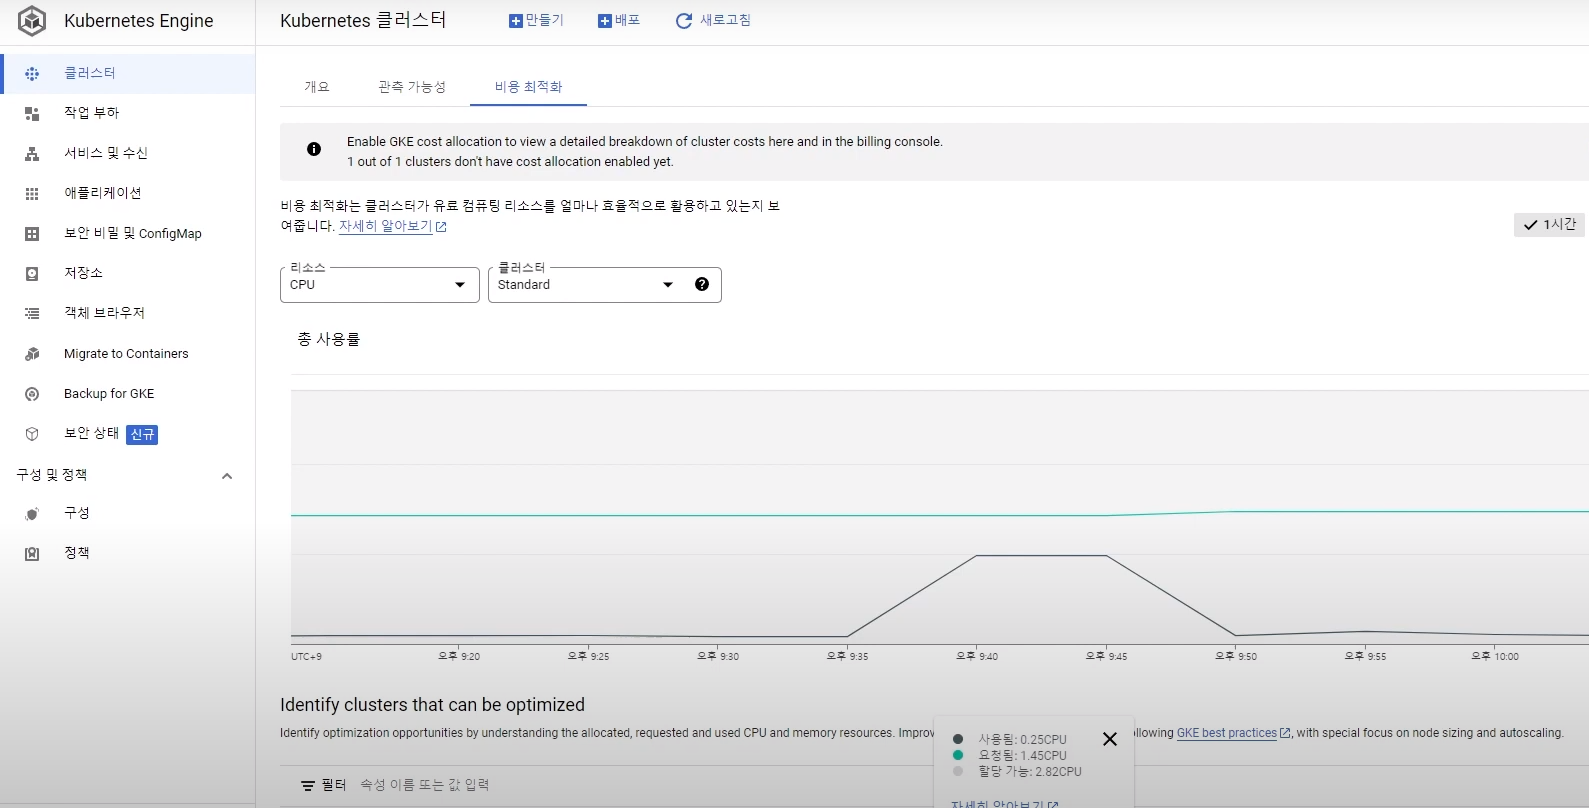Click the plus icon beside 만들기
The height and width of the screenshot is (808, 1589).
(516, 21)
